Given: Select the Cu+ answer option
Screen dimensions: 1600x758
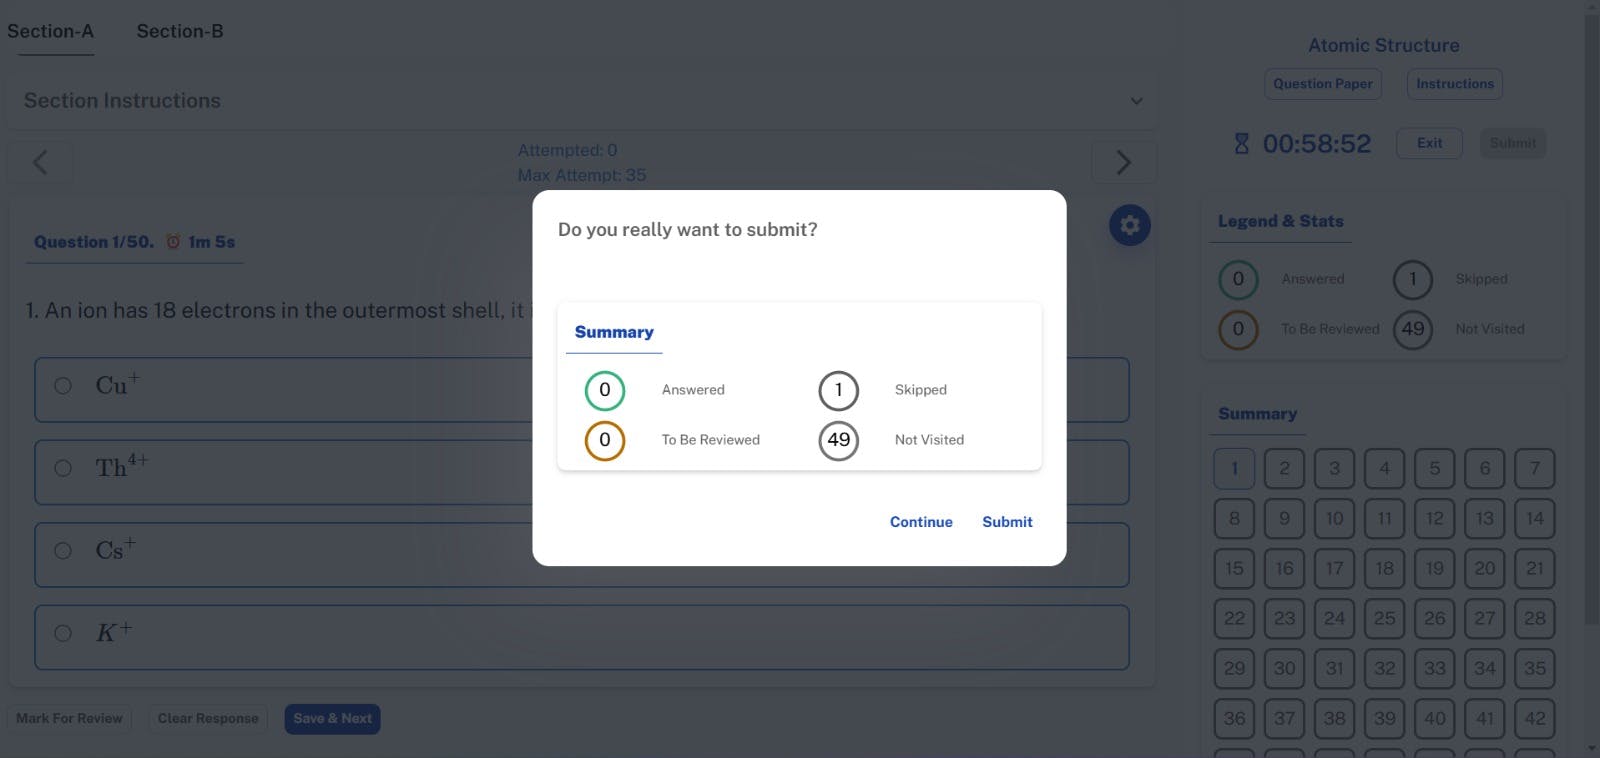Looking at the screenshot, I should (x=63, y=386).
